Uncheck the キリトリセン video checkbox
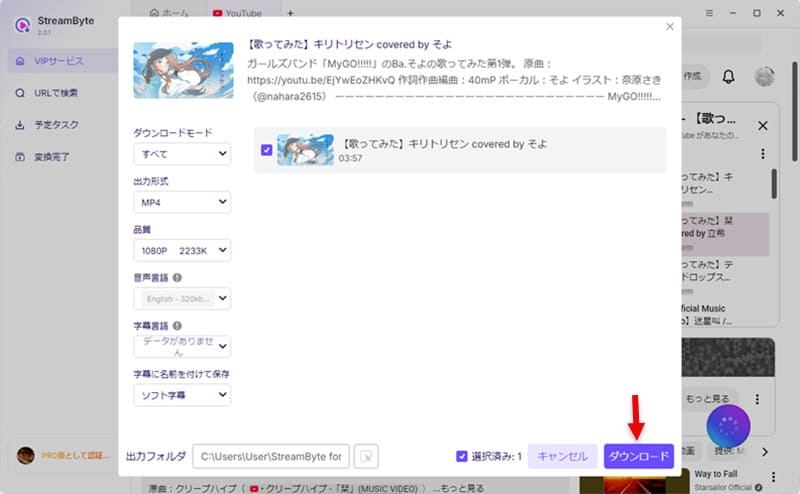The height and width of the screenshot is (494, 800). point(266,150)
